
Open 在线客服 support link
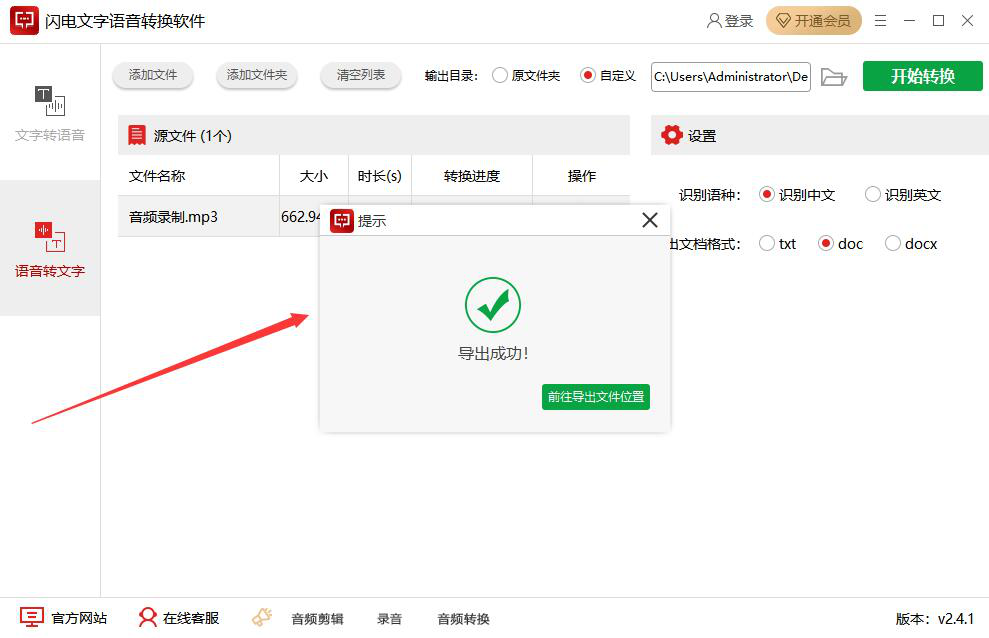190,618
